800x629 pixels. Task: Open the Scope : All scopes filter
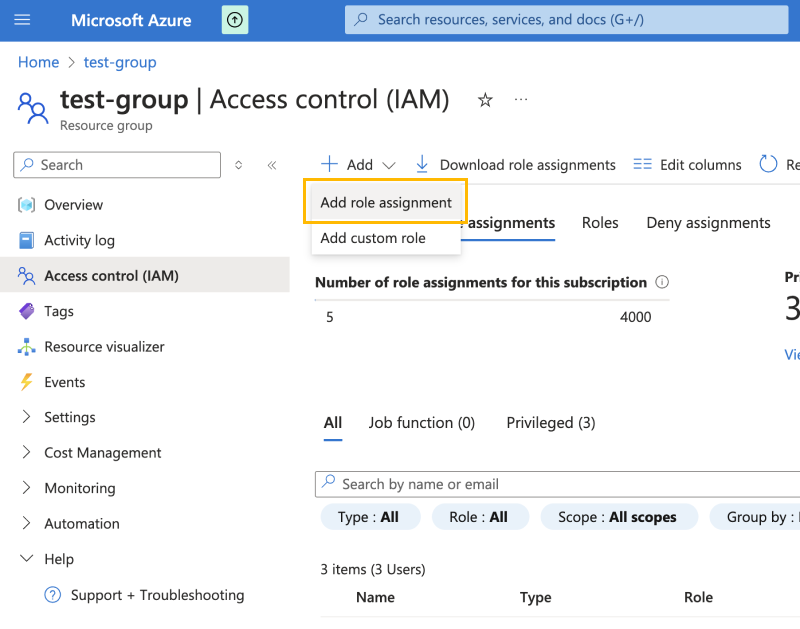(619, 517)
